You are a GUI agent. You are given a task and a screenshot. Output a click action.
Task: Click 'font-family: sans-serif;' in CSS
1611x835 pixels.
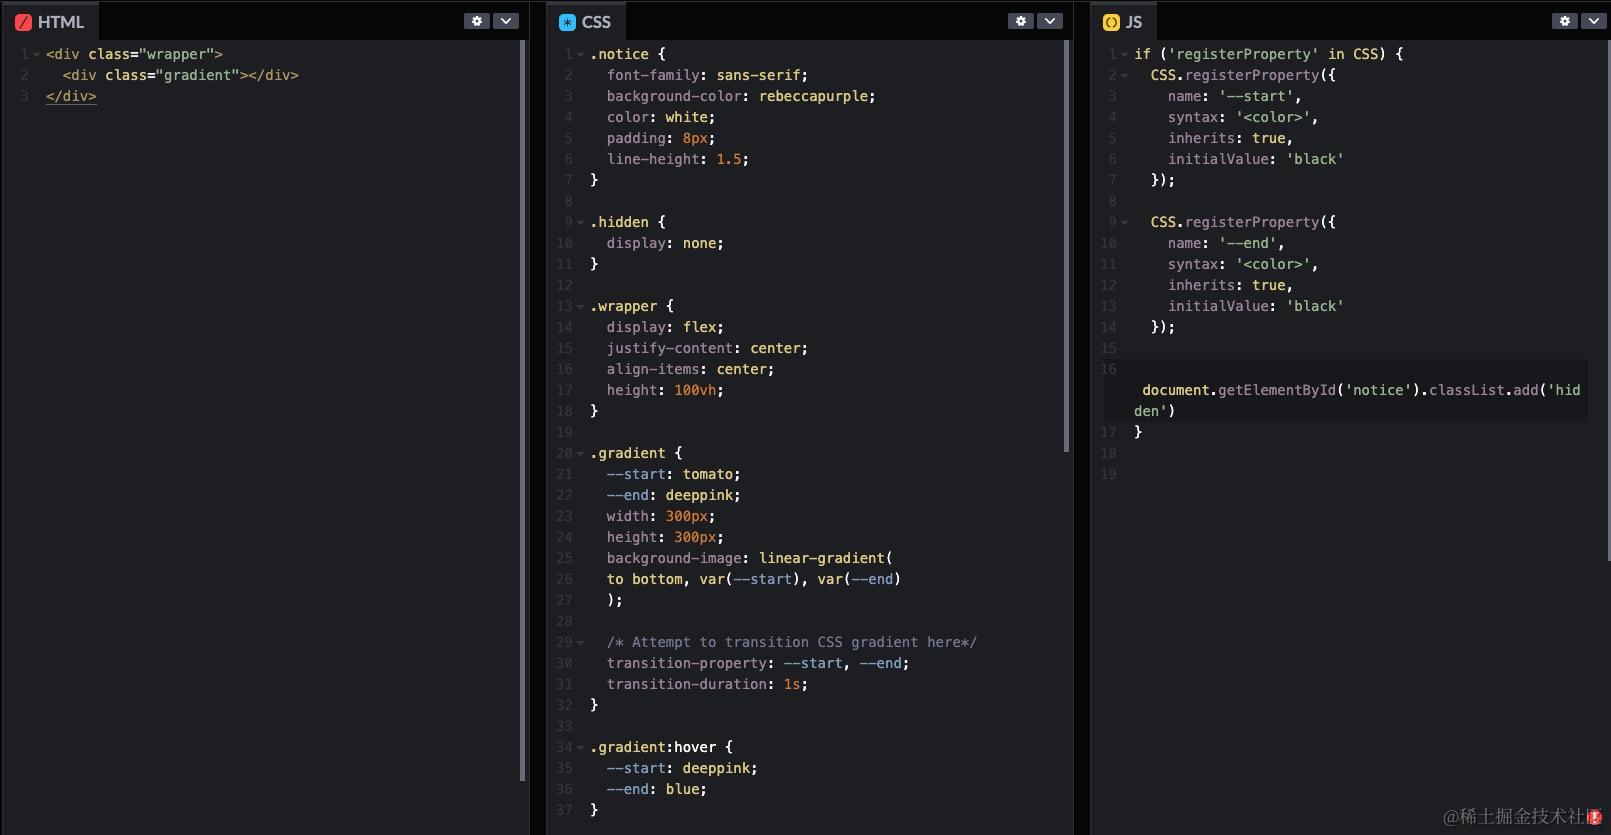coord(707,75)
